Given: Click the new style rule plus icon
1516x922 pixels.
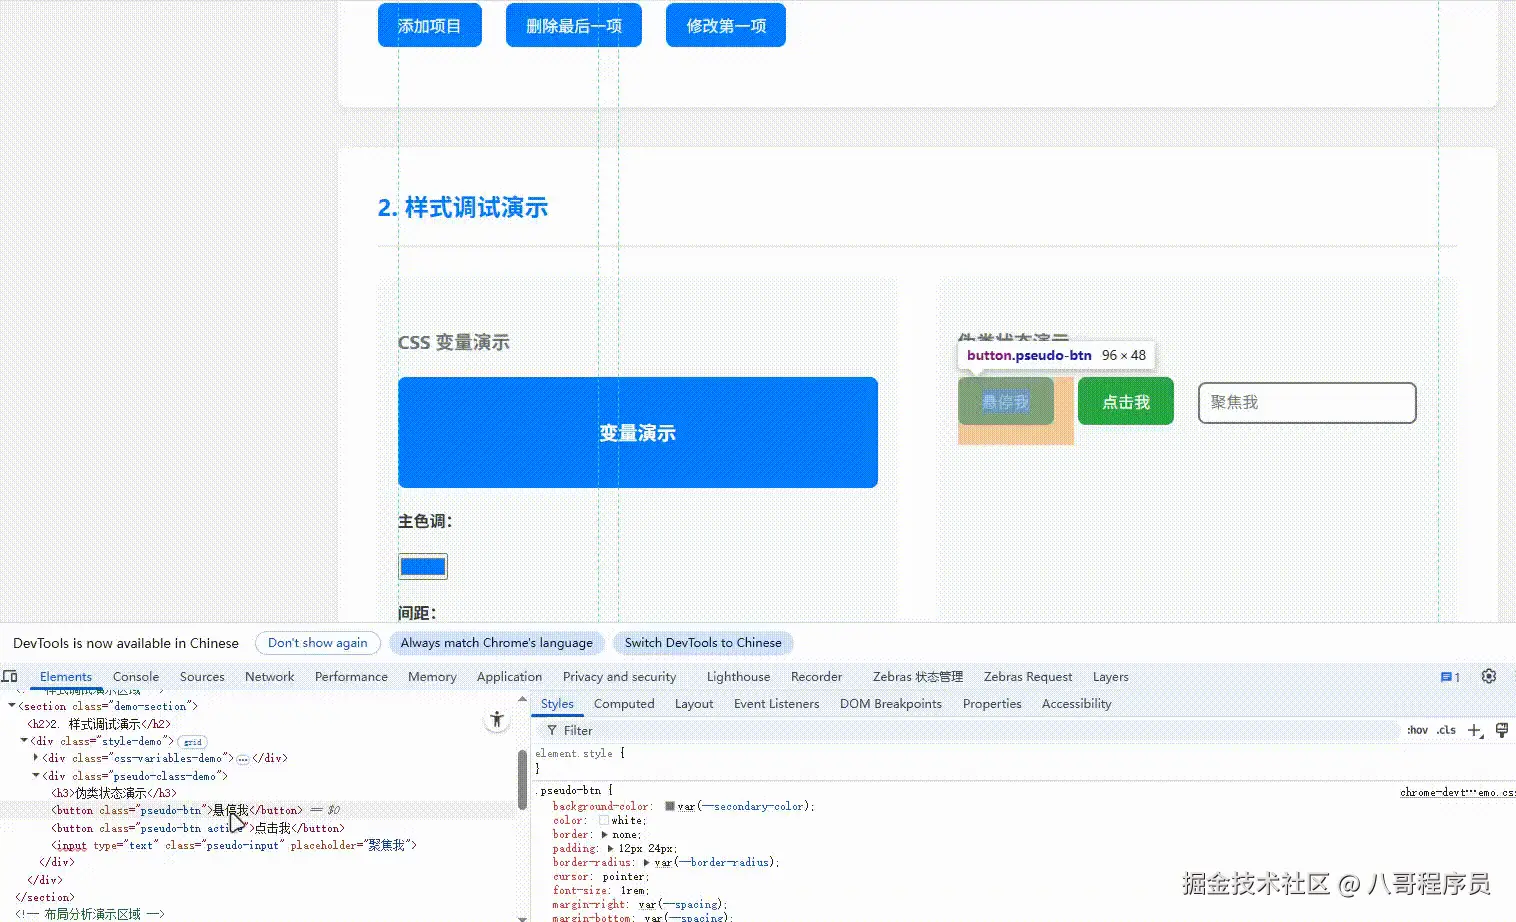Looking at the screenshot, I should [1473, 731].
